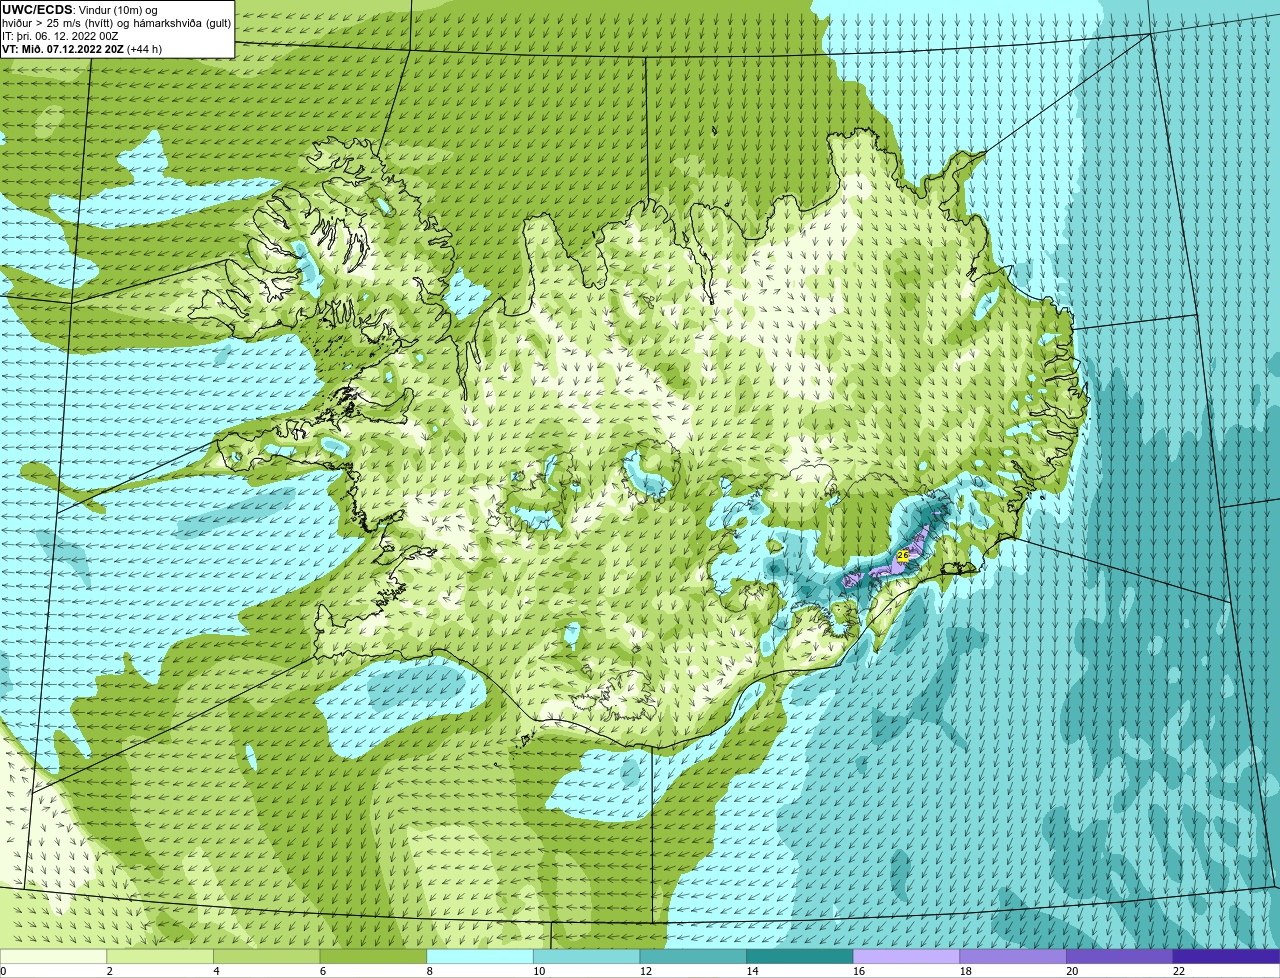
Task: Pick the 4–6 m/s light green legend band
Action: tap(267, 956)
